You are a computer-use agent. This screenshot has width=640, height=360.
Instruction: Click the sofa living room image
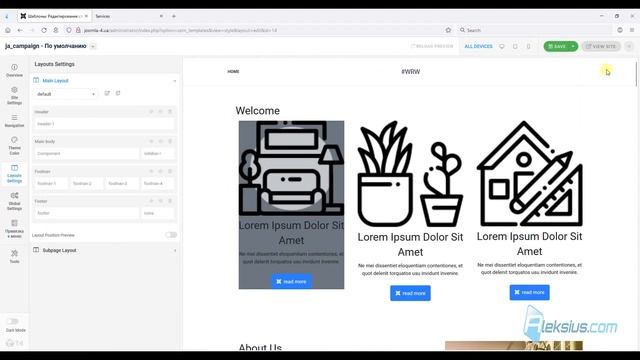click(x=291, y=168)
